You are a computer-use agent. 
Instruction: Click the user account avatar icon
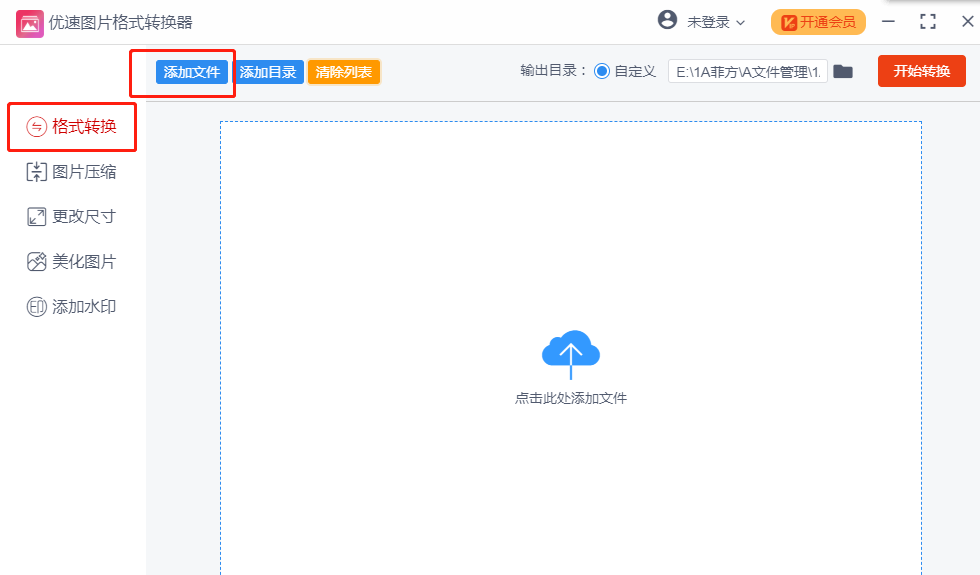point(668,20)
